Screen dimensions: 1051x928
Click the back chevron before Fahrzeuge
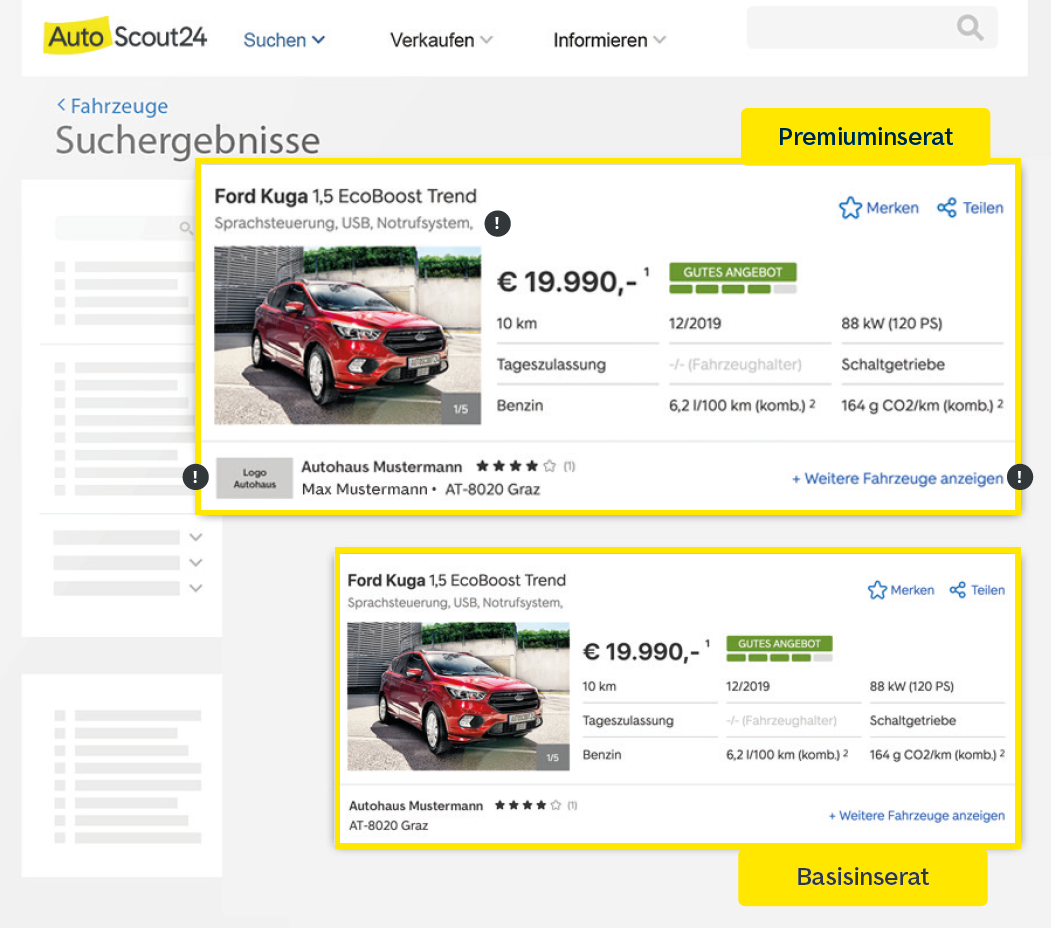click(61, 105)
